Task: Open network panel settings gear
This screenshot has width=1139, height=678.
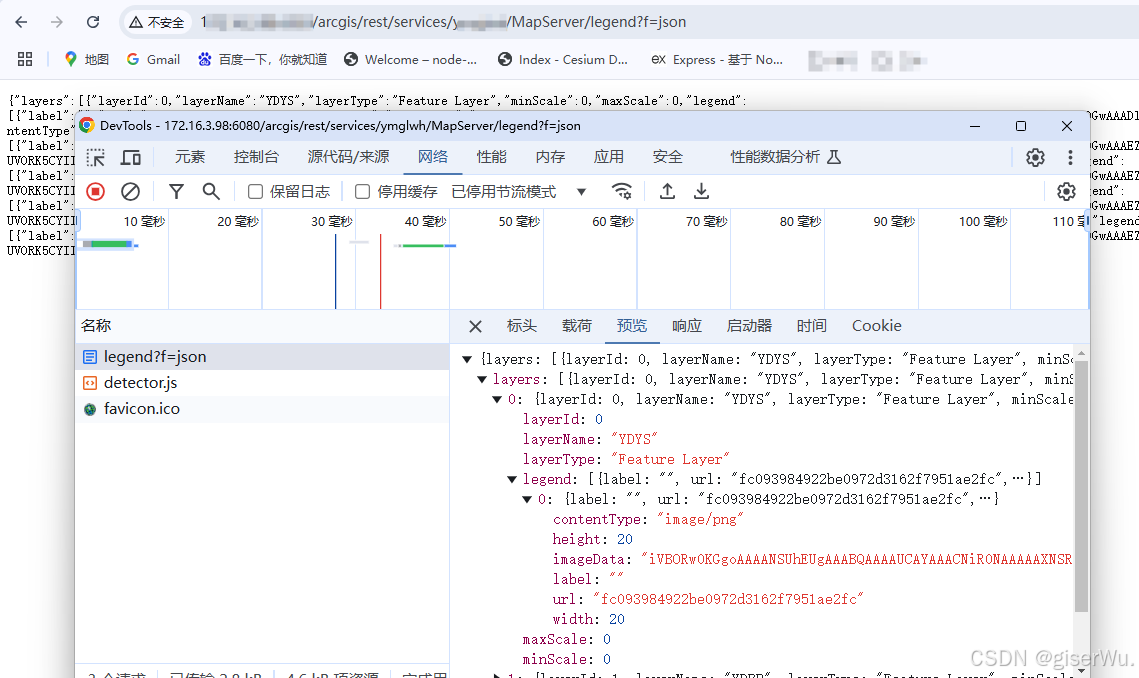Action: click(x=1066, y=191)
